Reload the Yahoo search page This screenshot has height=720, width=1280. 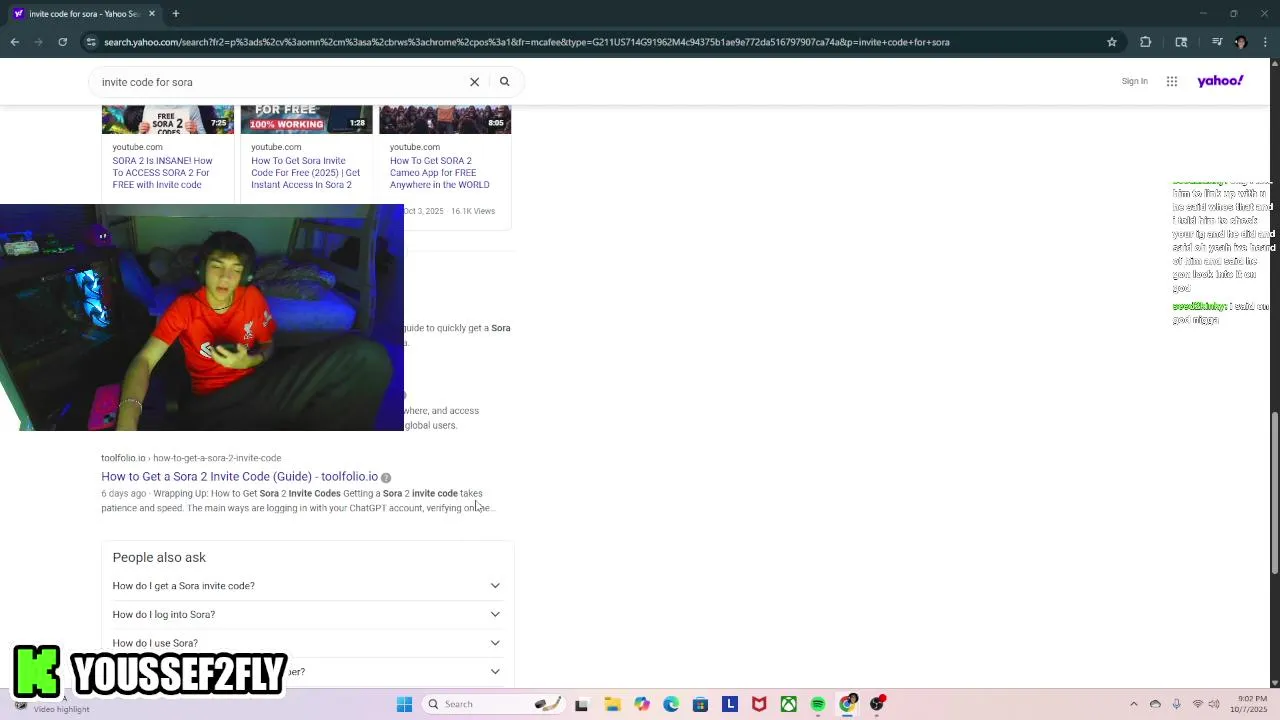[63, 42]
